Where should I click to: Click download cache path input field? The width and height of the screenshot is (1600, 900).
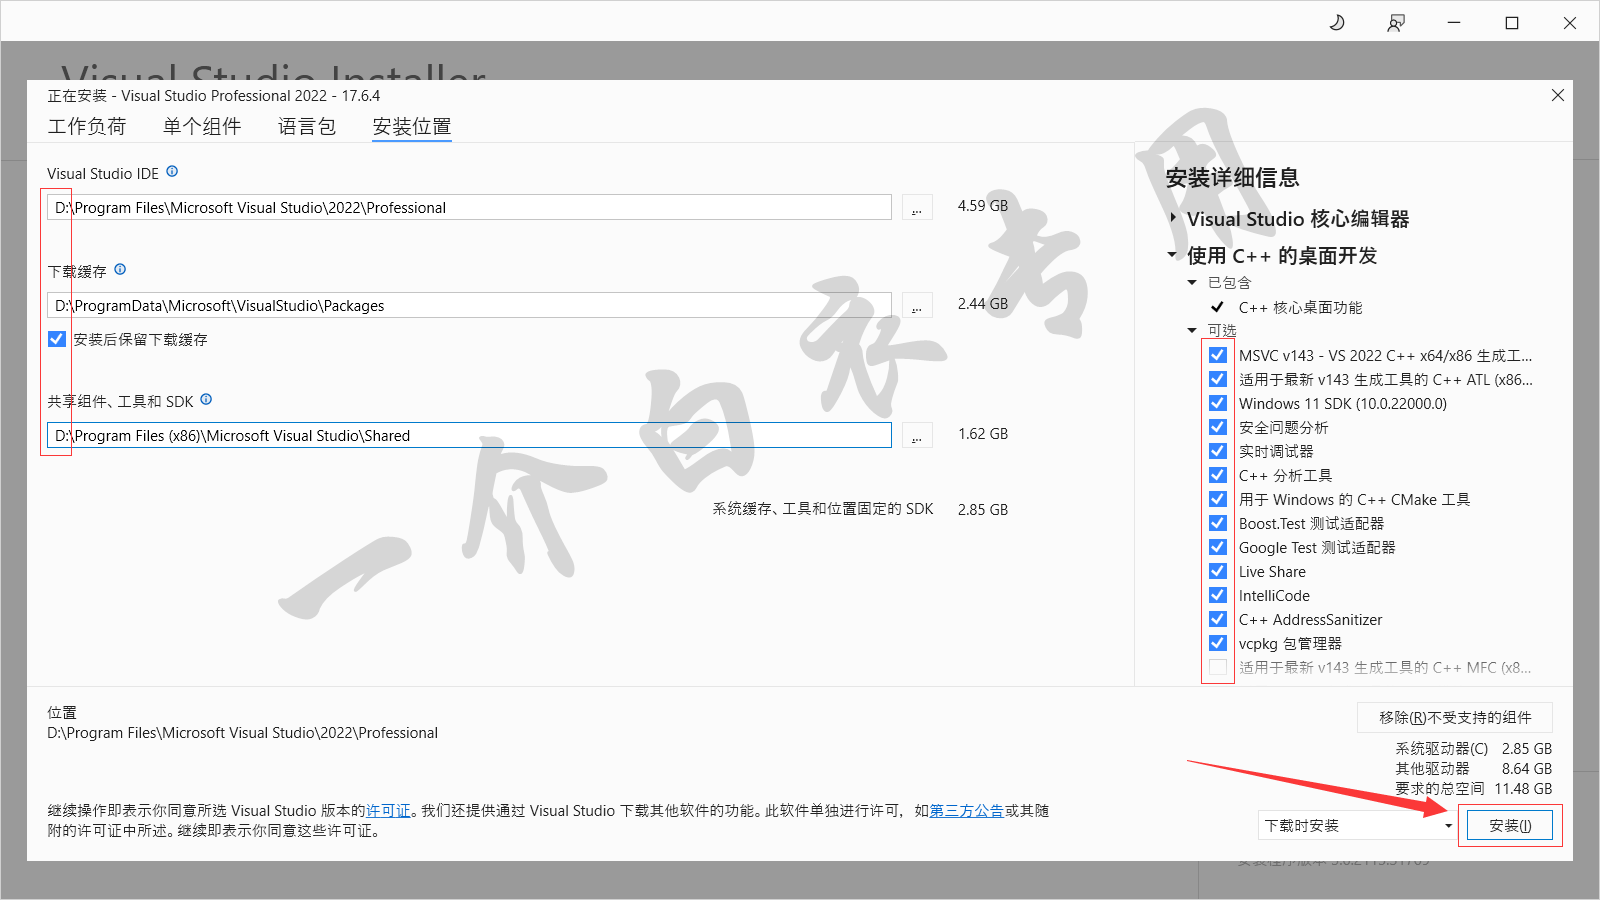(469, 305)
